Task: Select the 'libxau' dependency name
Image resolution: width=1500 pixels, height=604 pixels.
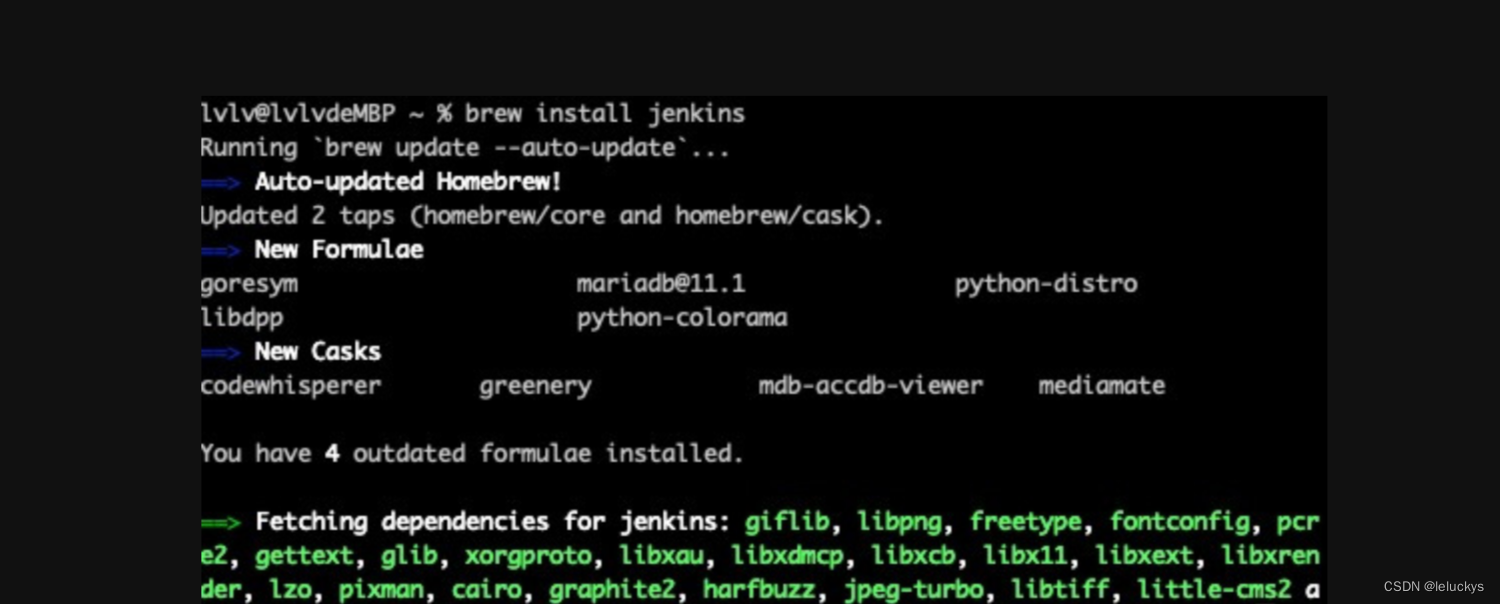Action: [661, 556]
